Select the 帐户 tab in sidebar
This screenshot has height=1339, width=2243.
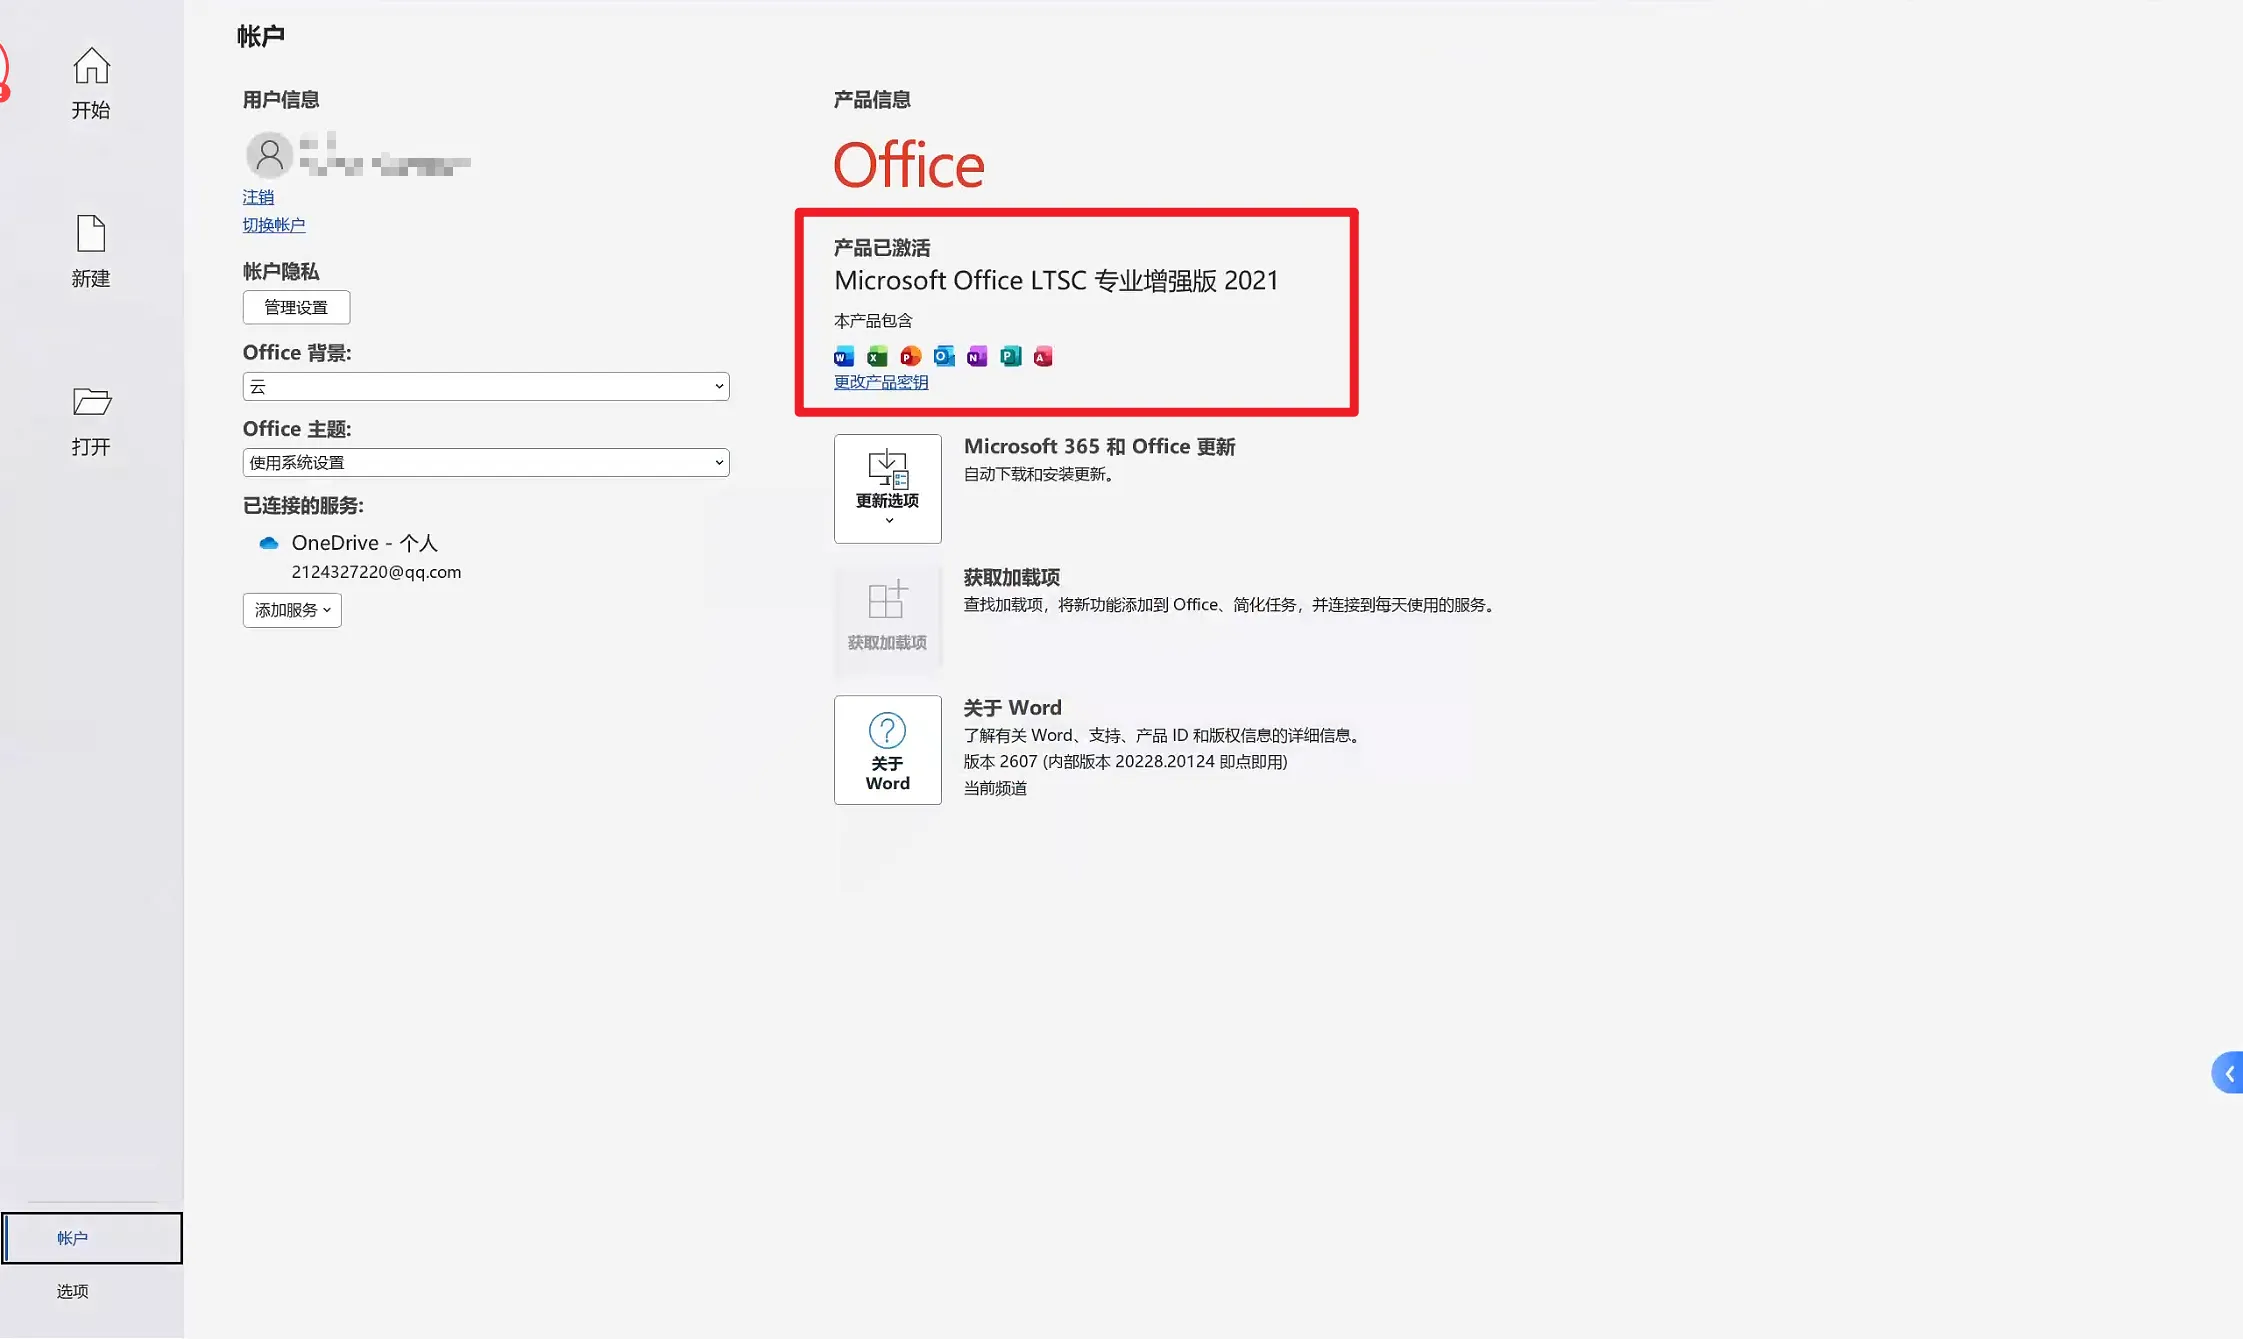[92, 1238]
